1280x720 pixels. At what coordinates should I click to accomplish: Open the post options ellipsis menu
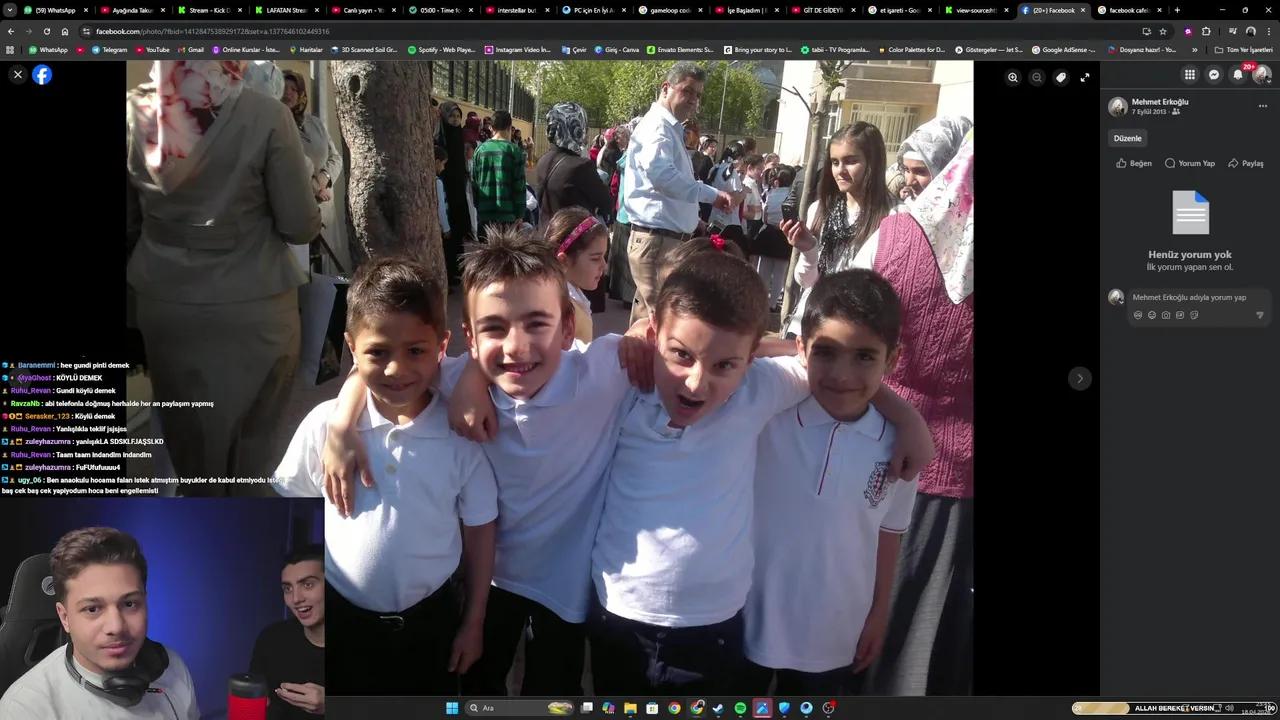1262,106
